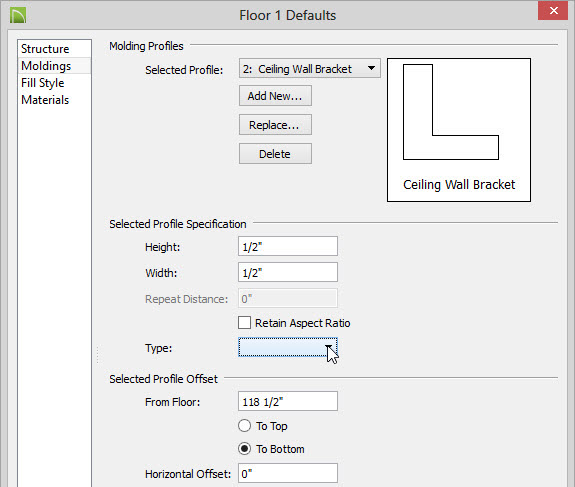Viewport: 575px width, 487px height.
Task: Click the Add New... button
Action: pyautogui.click(x=275, y=96)
